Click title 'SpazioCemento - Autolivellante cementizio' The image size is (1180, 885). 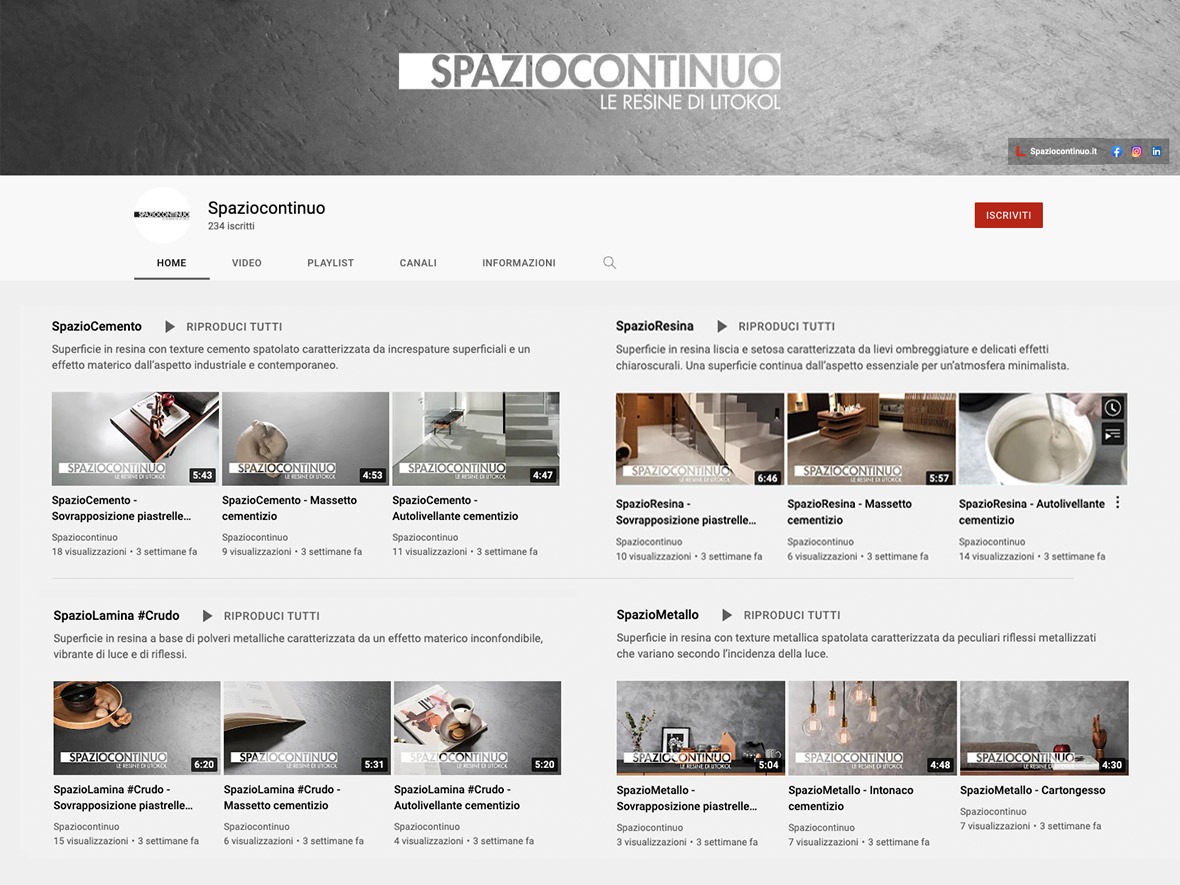coord(455,508)
